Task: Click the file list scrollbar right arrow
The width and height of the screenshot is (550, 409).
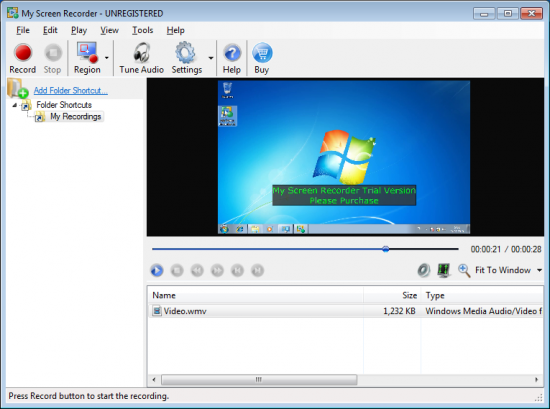Action: click(536, 380)
